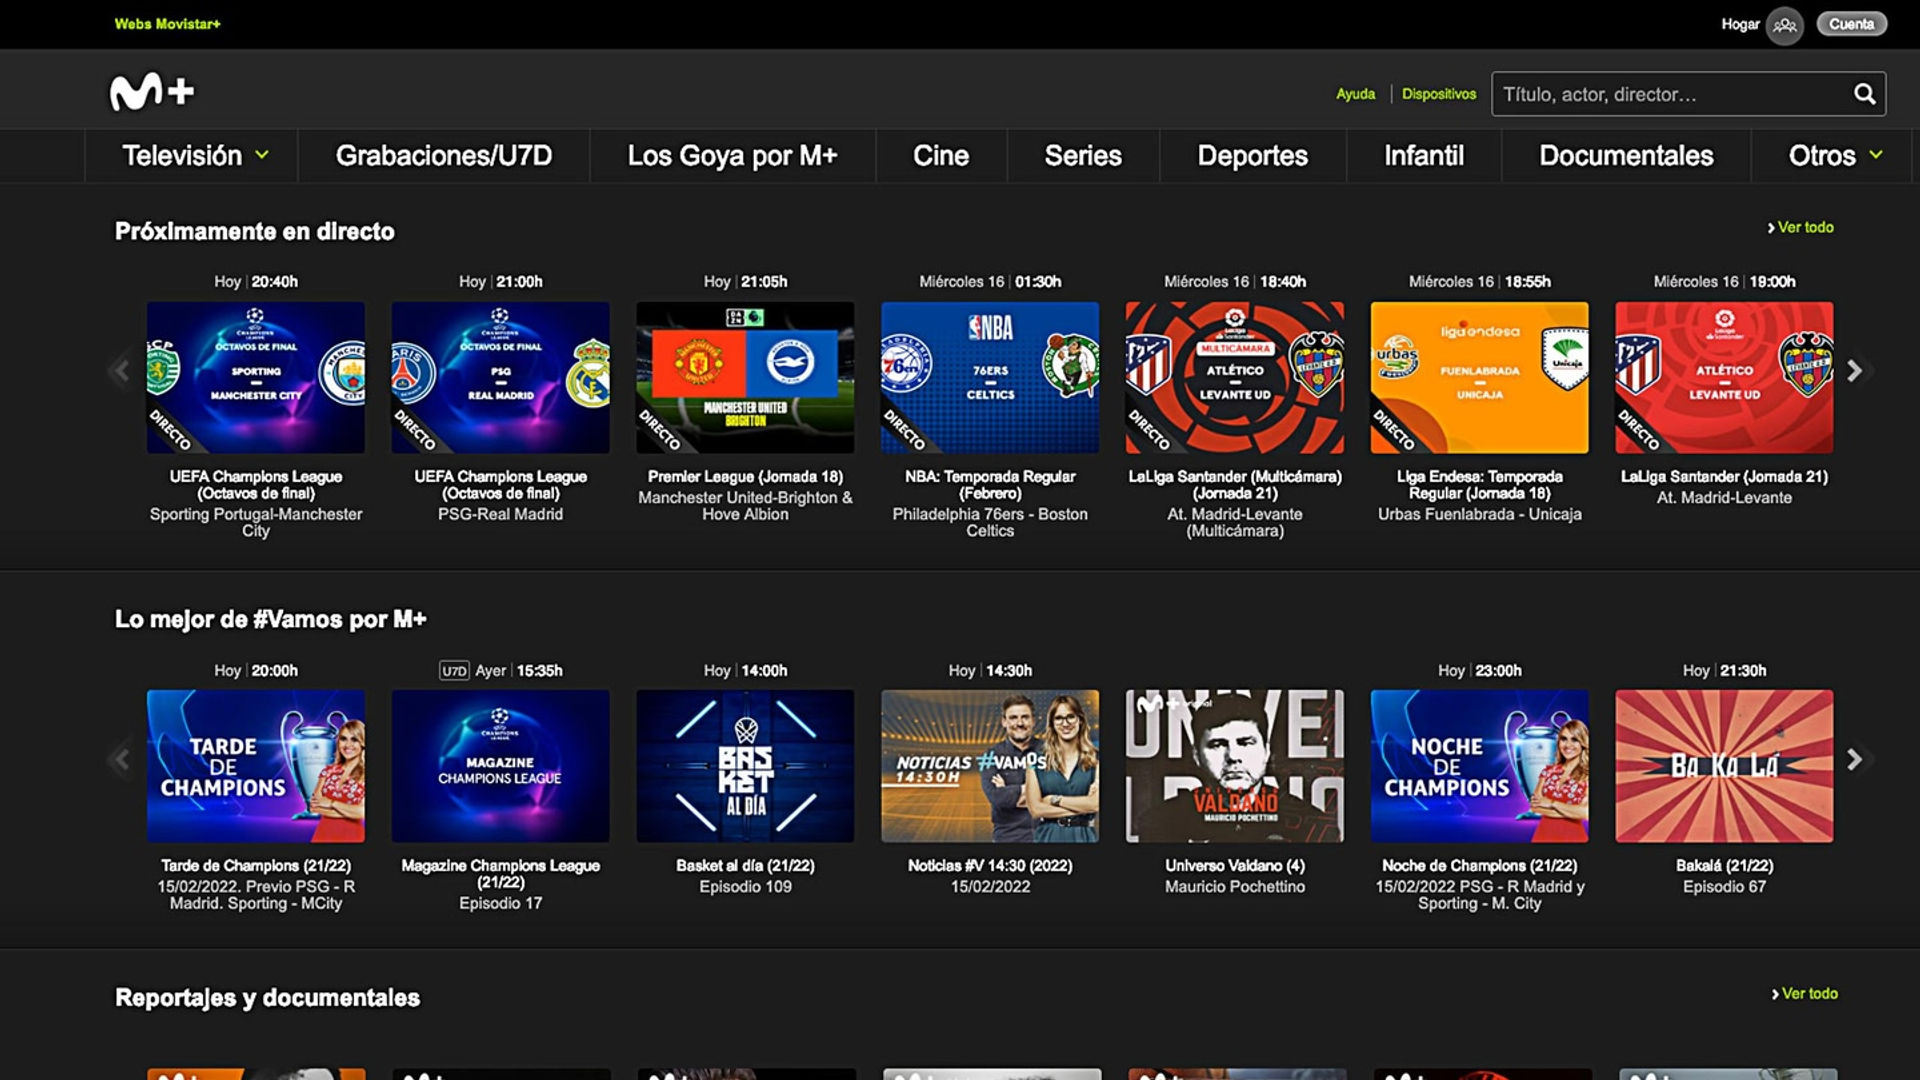1920x1080 pixels.
Task: Open the Infantil section
Action: (x=1424, y=156)
